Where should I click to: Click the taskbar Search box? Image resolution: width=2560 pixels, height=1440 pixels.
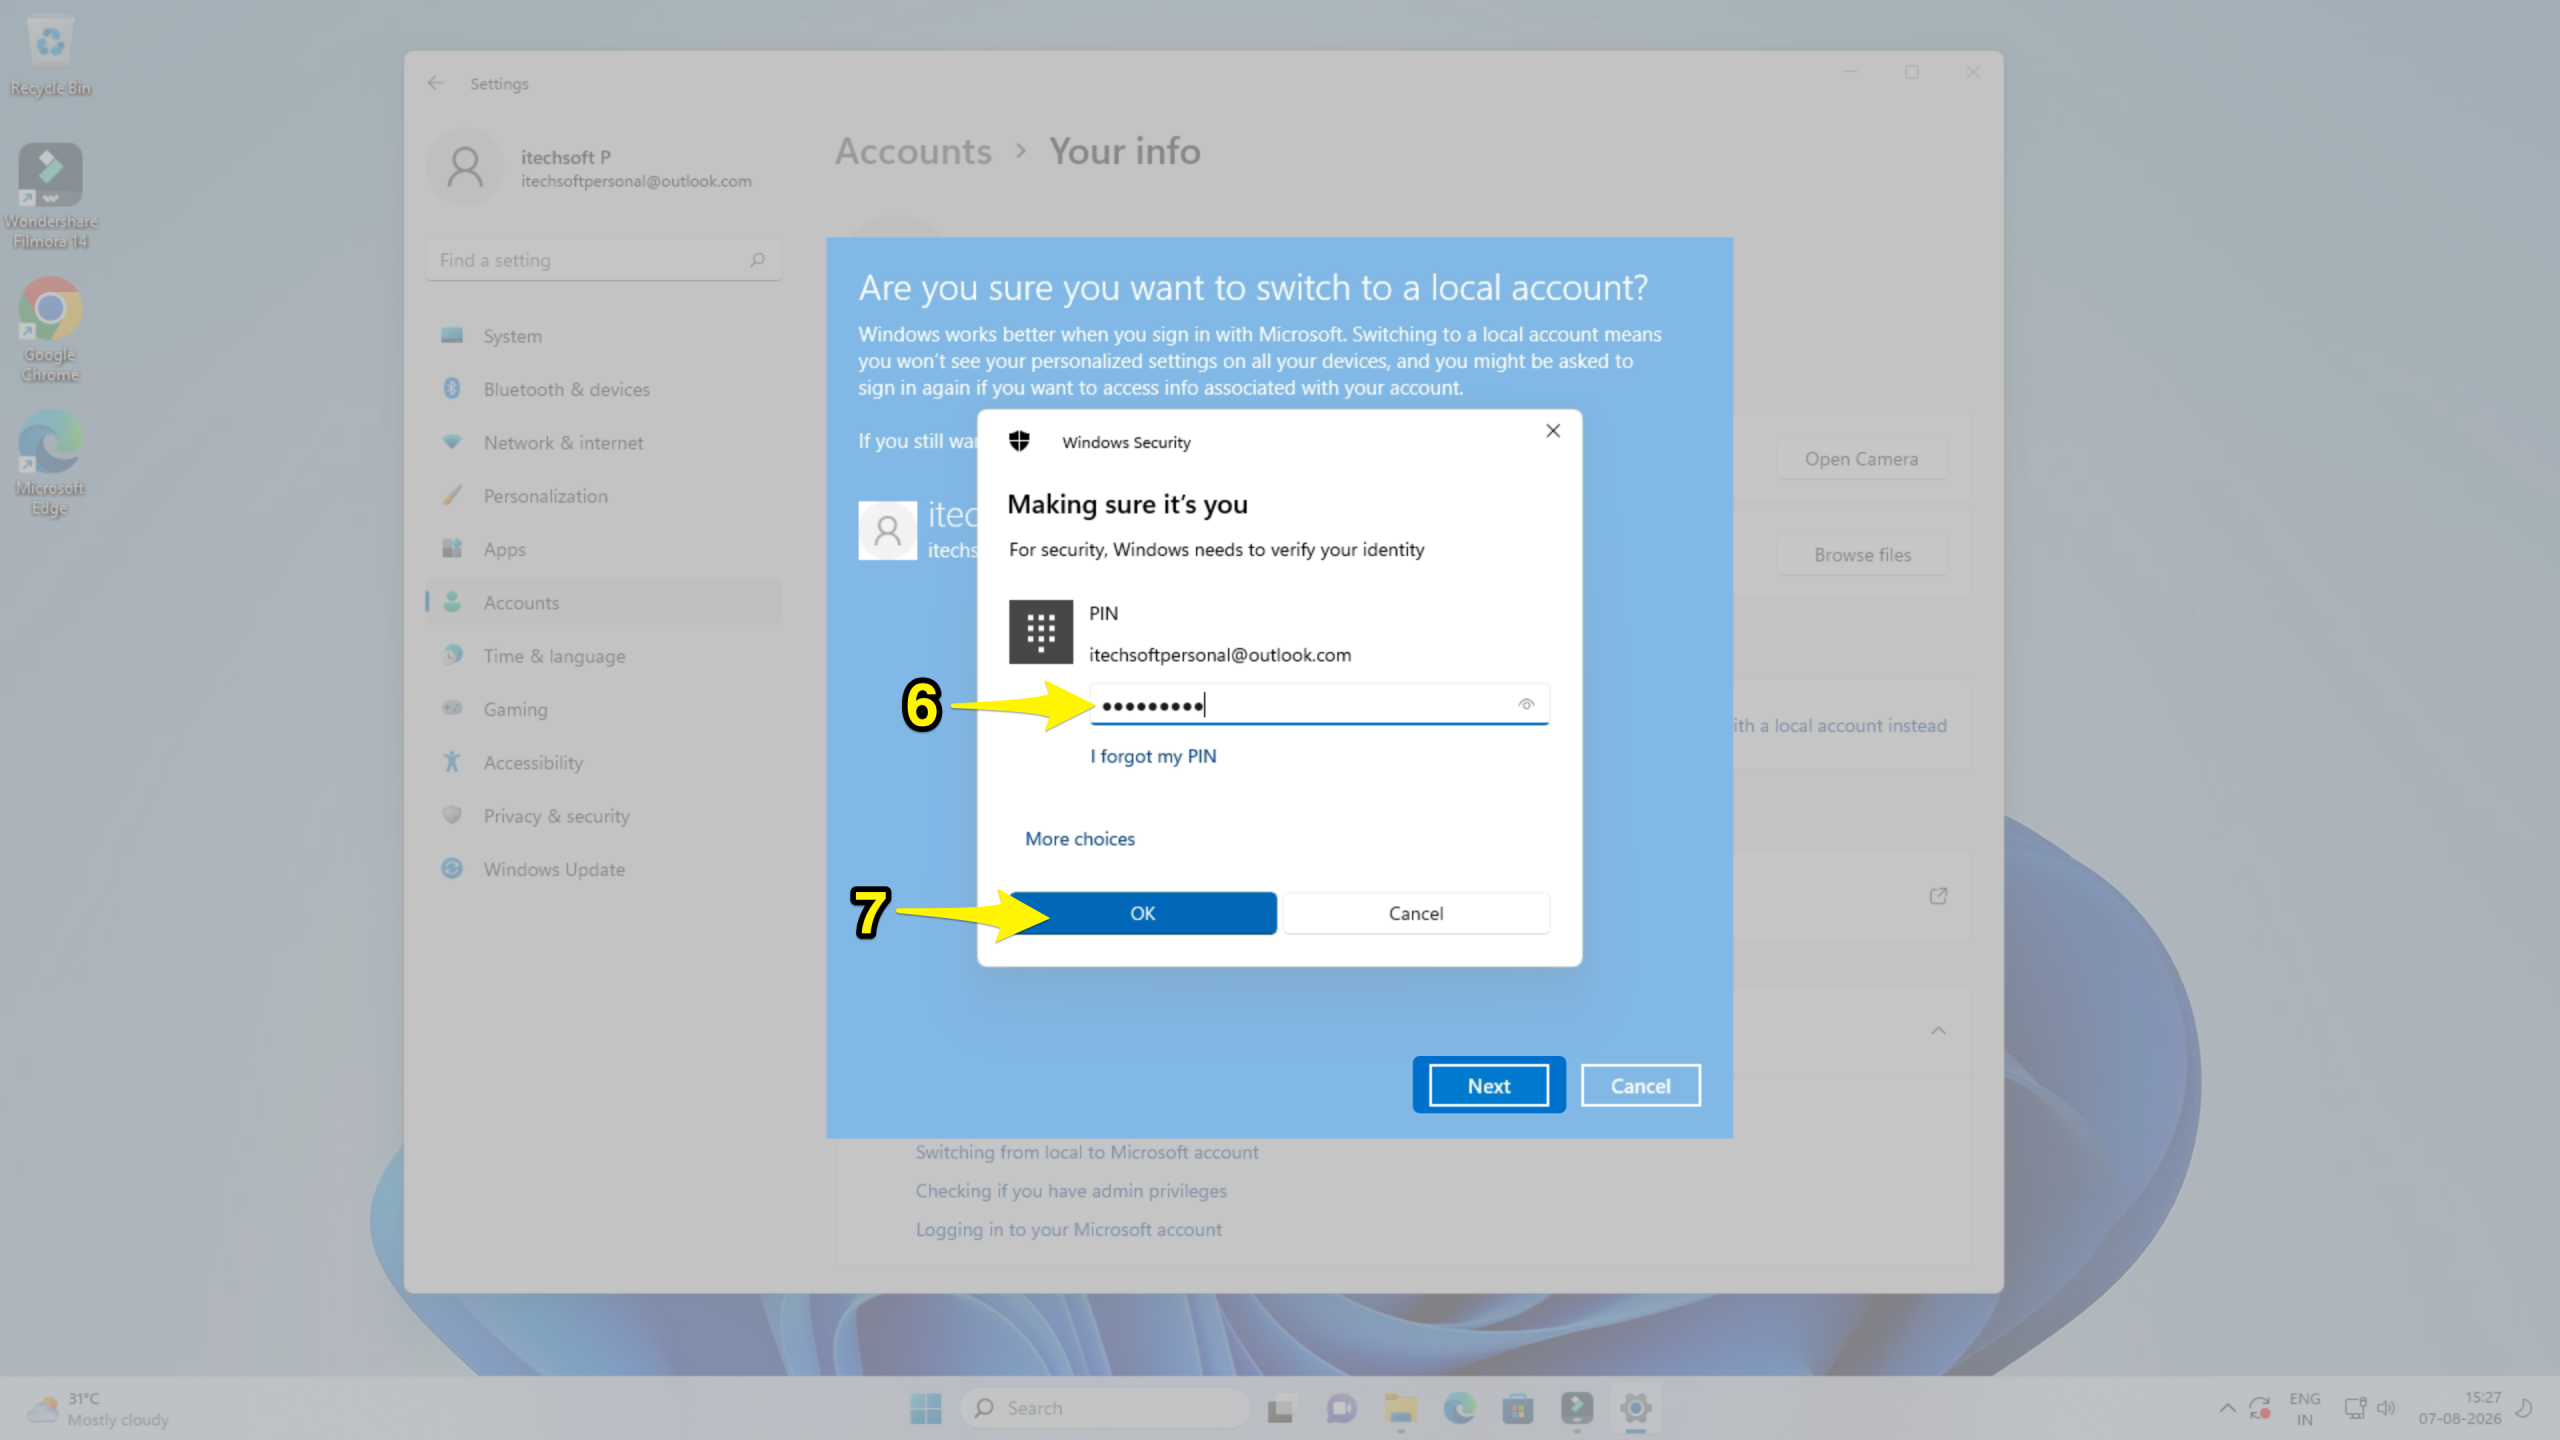[x=1105, y=1408]
